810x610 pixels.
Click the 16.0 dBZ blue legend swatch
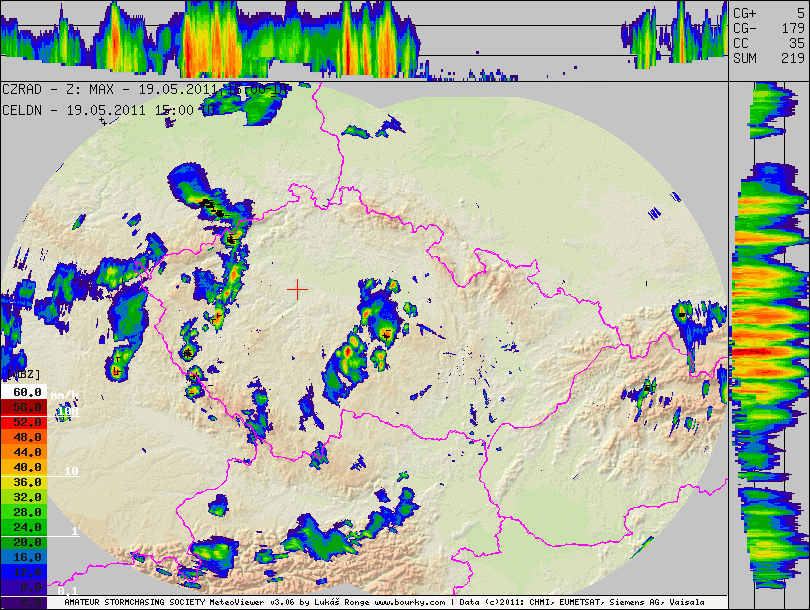24,557
